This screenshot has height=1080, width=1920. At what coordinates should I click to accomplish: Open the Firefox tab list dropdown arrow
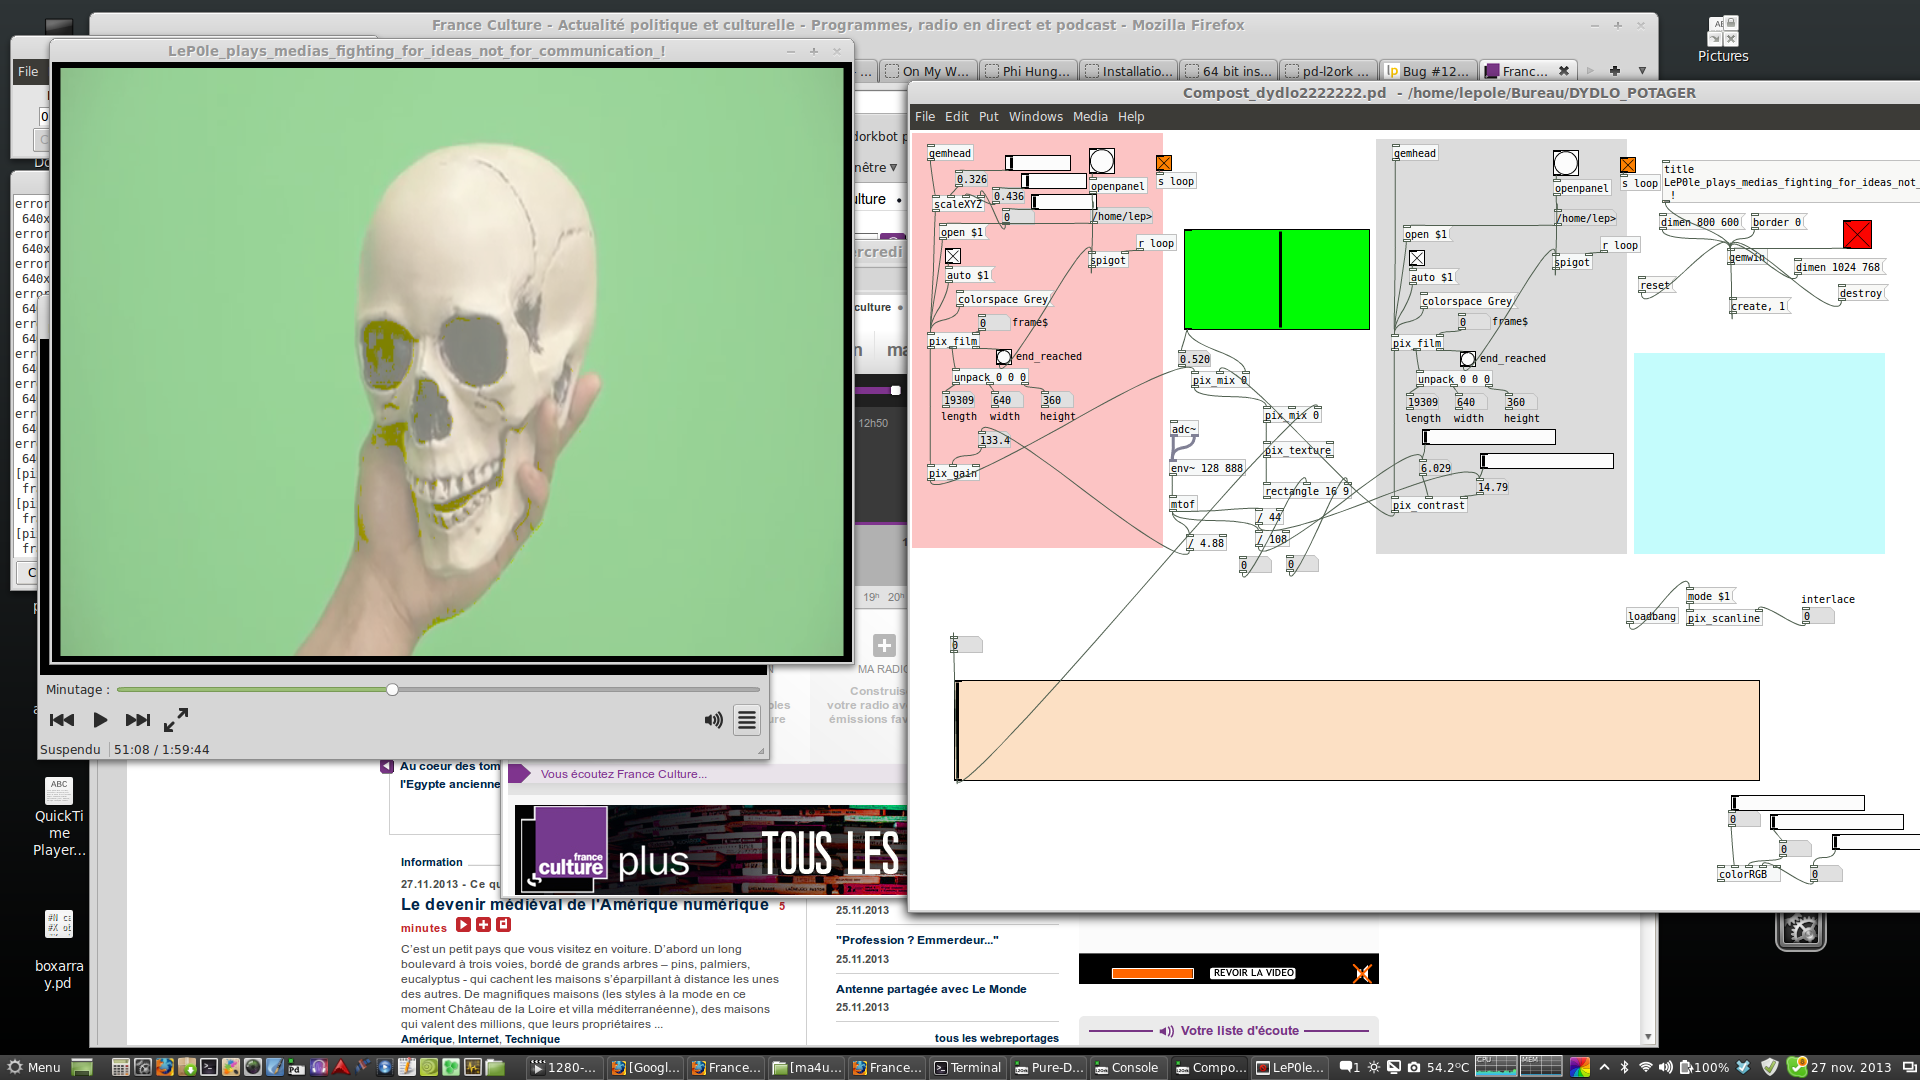point(1642,71)
